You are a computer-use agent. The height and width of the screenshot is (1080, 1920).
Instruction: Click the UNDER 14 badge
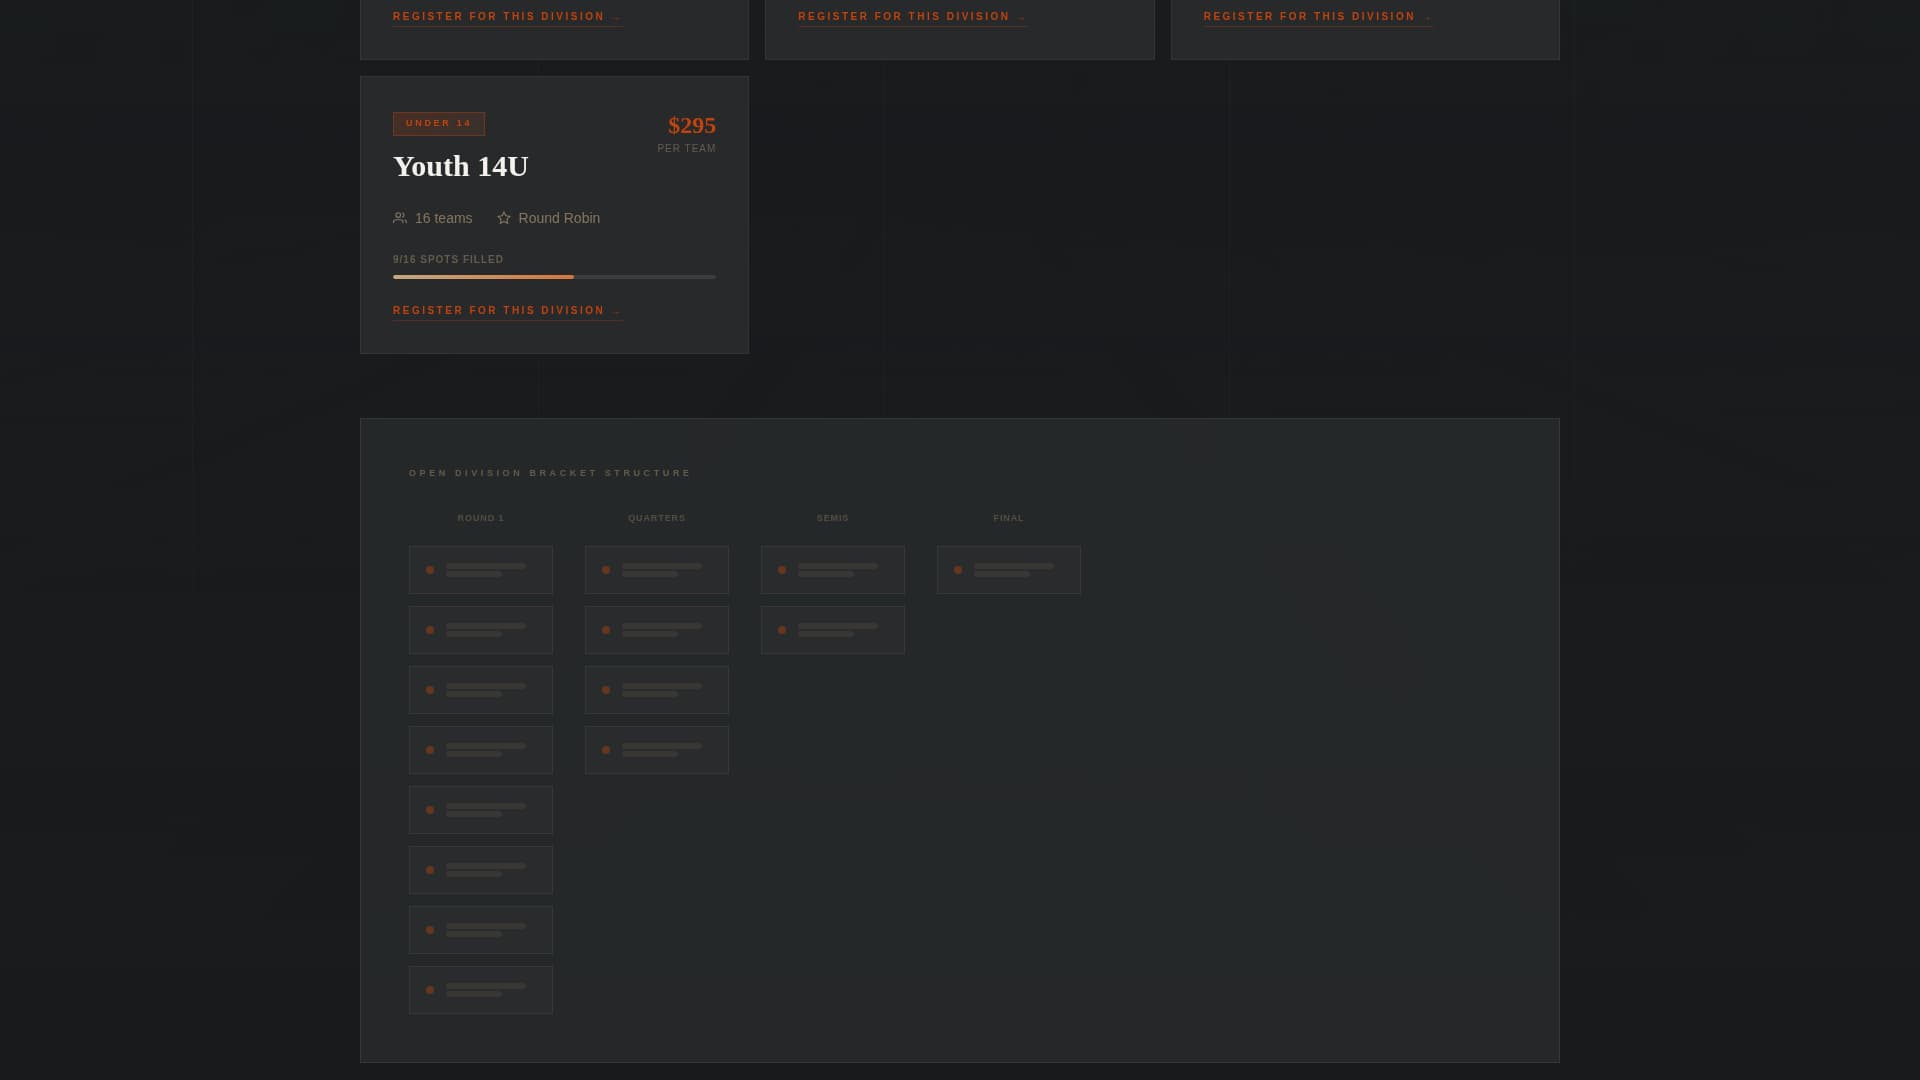pyautogui.click(x=439, y=124)
